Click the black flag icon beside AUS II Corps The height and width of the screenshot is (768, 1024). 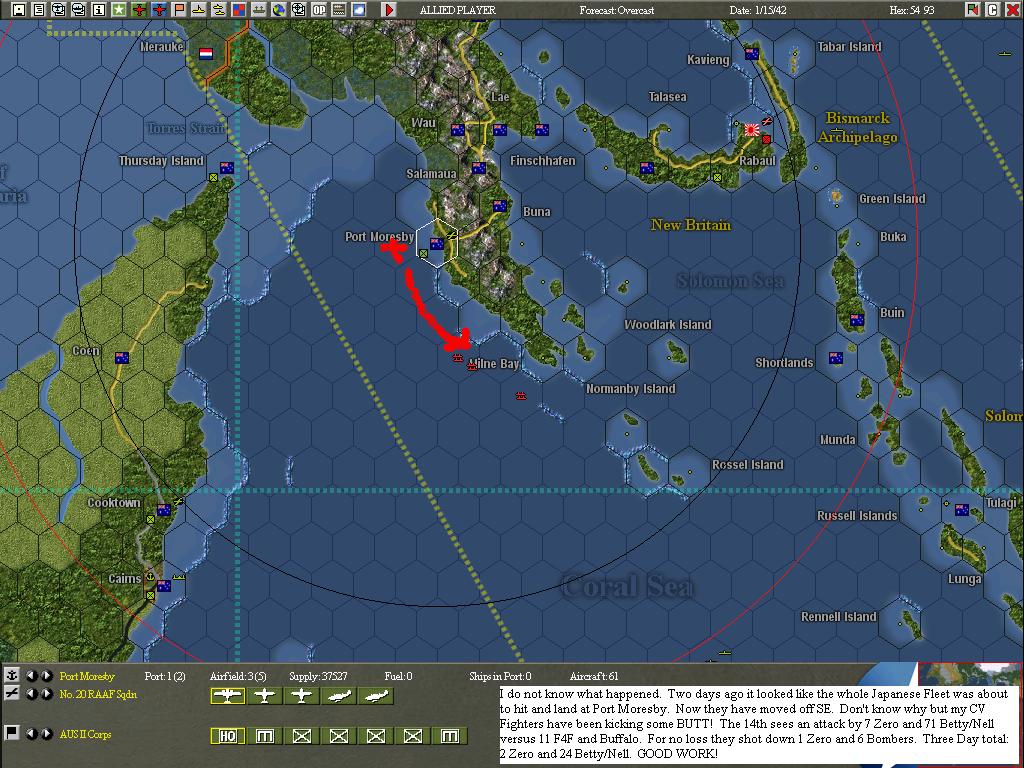[x=11, y=733]
